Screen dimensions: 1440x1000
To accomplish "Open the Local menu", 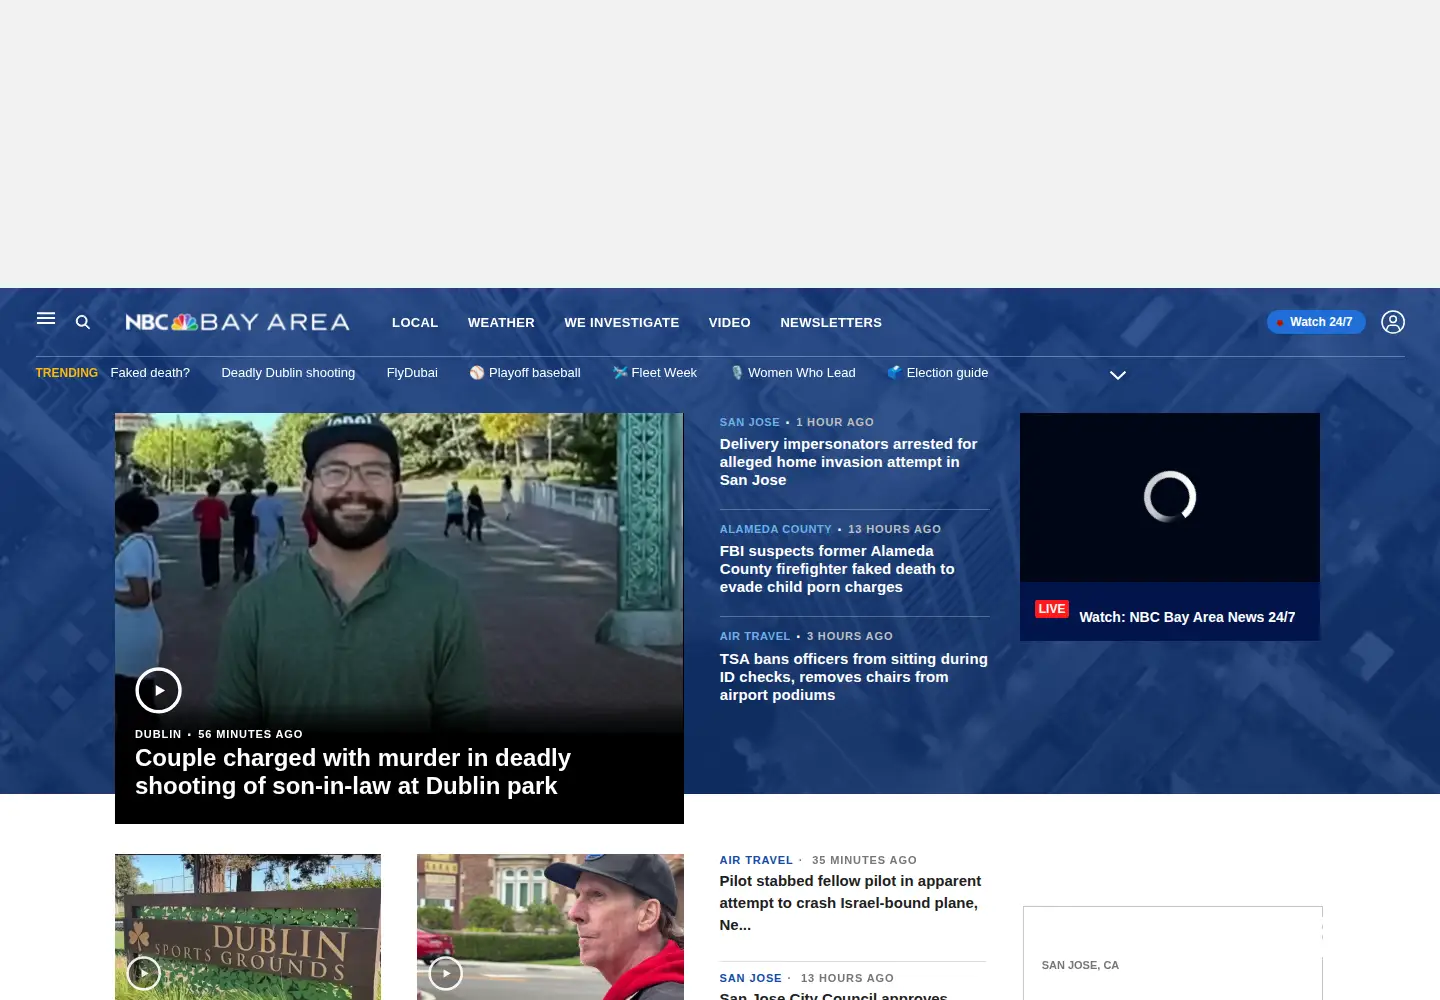I will click(x=415, y=322).
